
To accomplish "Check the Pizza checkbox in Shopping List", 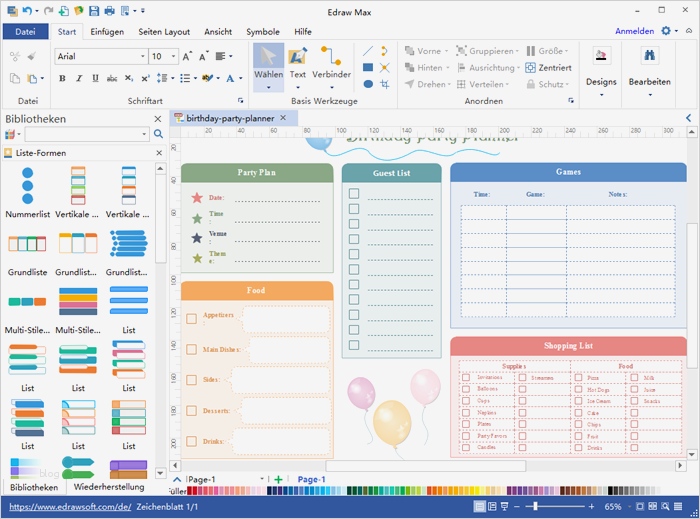I will click(x=579, y=378).
